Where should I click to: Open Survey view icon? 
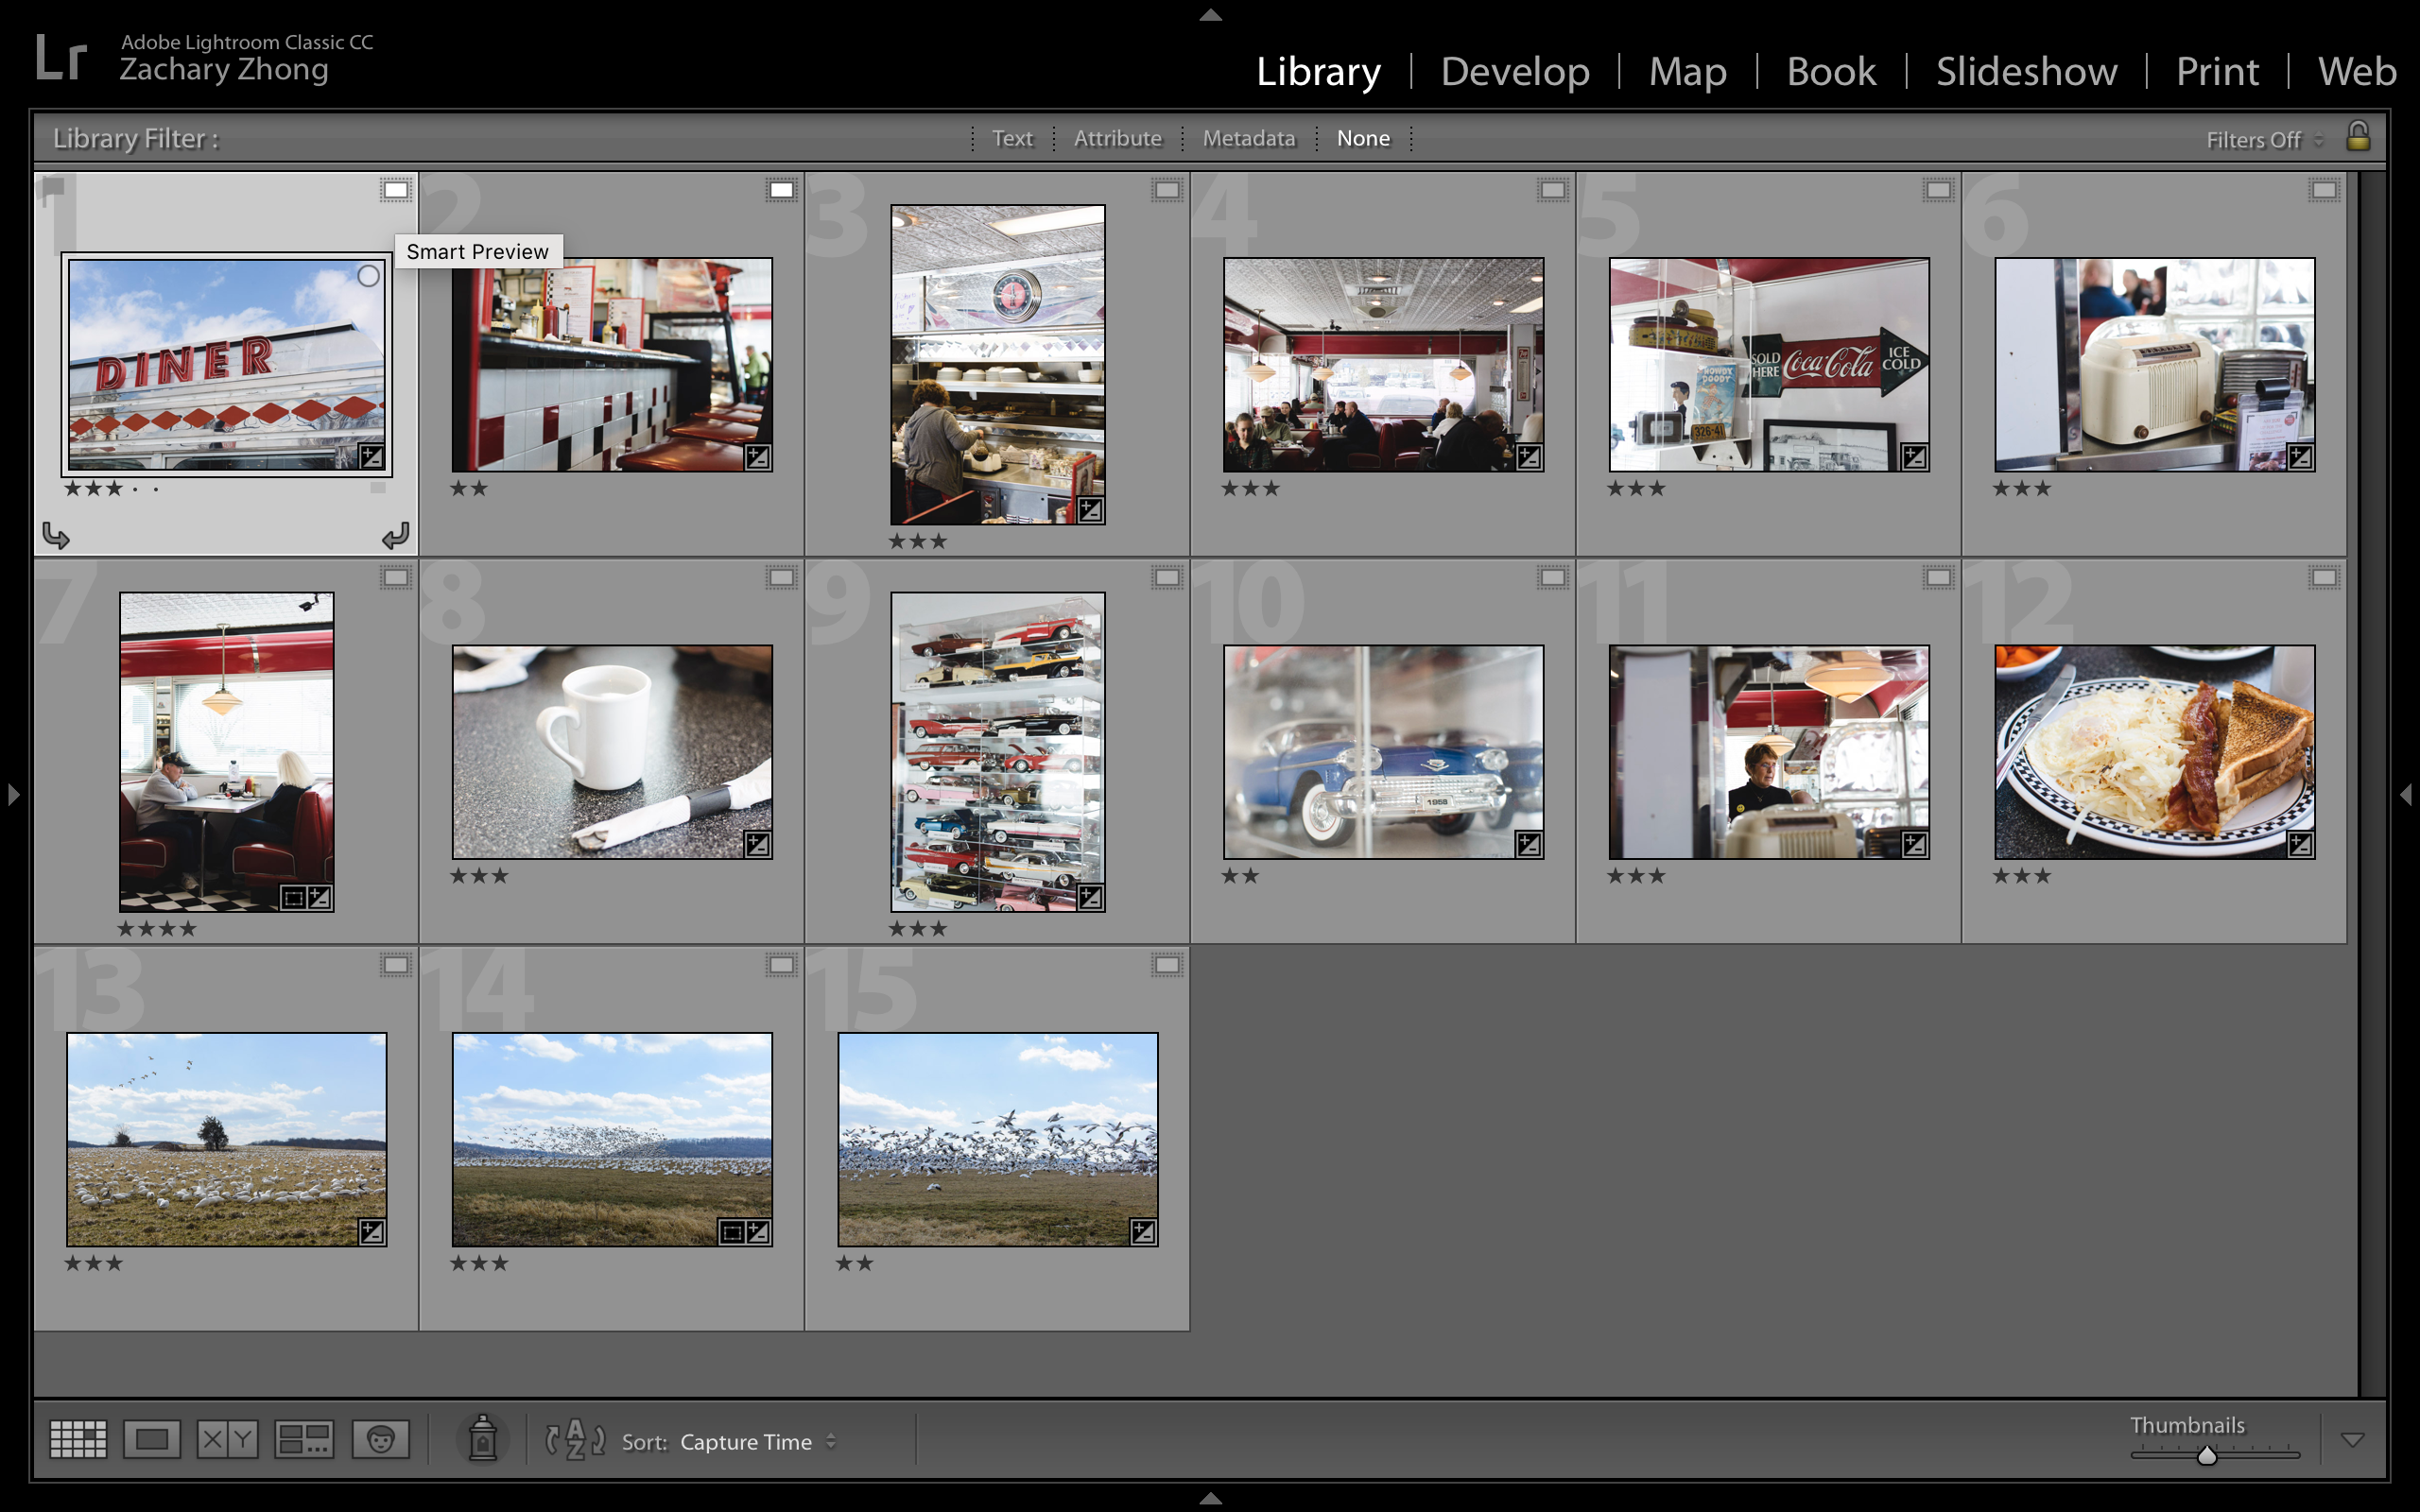[x=304, y=1440]
